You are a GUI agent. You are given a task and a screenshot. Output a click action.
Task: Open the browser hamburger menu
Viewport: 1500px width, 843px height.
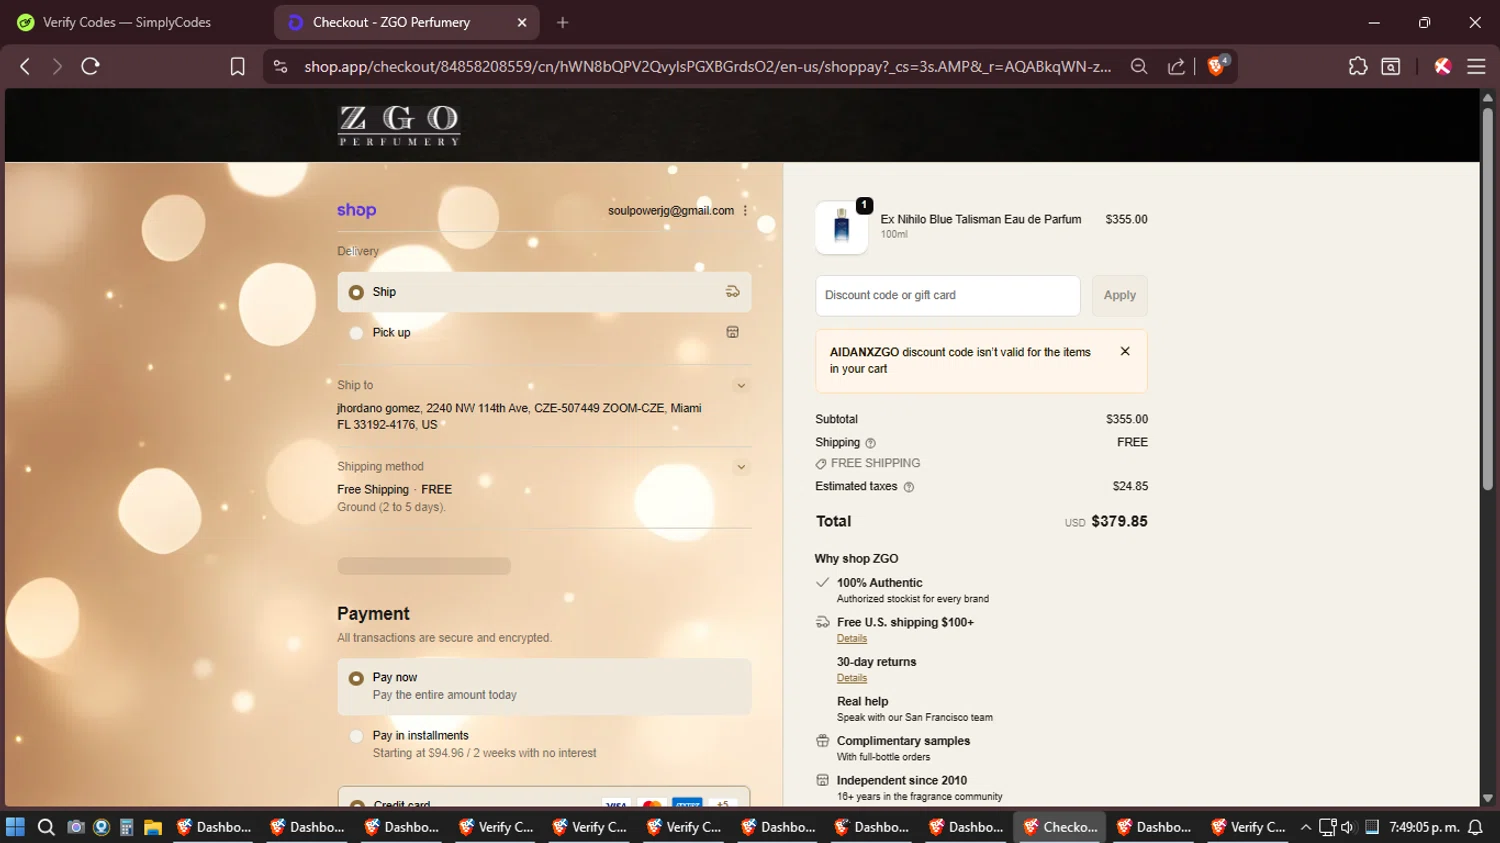1476,66
